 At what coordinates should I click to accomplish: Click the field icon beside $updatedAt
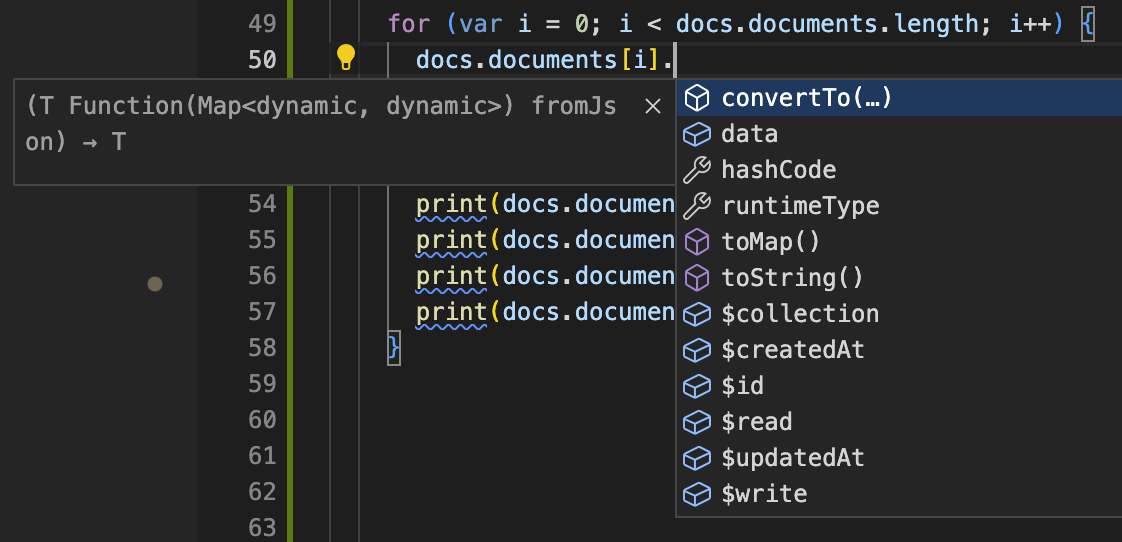(697, 458)
